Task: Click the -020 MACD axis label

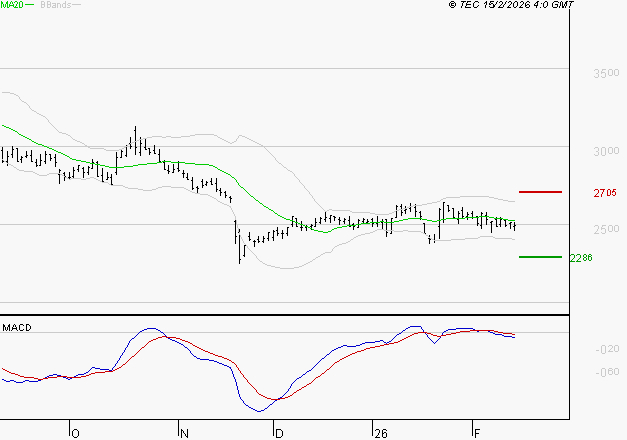Action: (606, 349)
